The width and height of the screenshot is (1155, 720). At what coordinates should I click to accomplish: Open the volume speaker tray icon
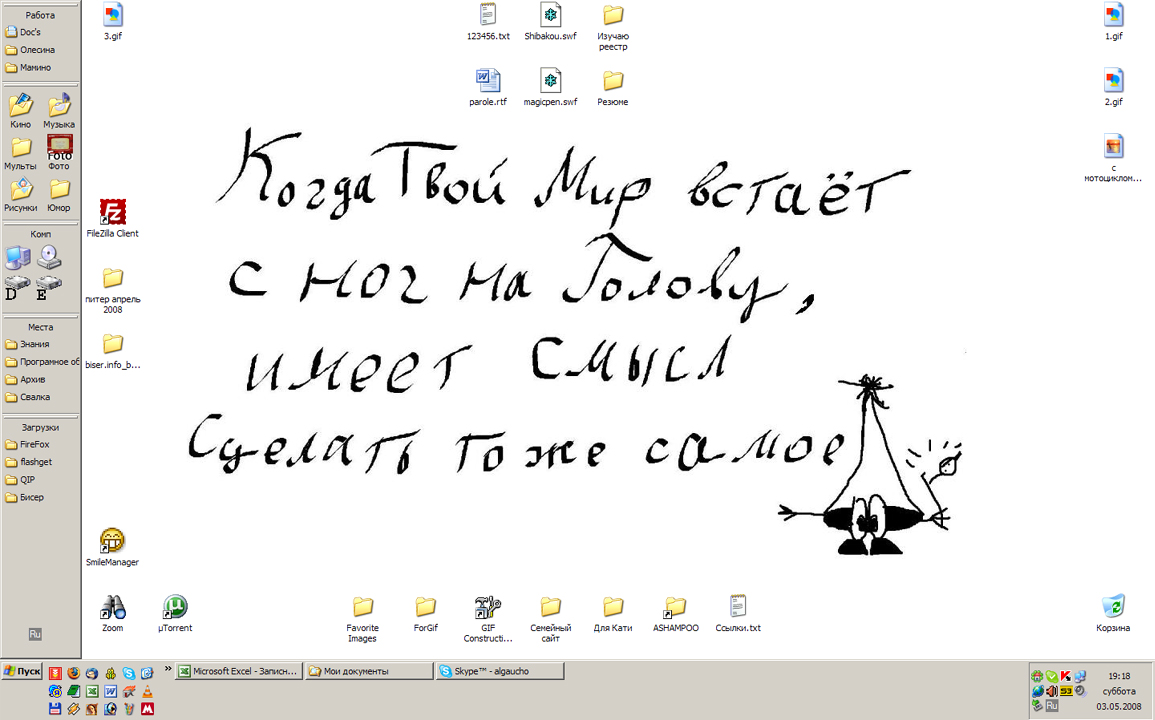point(1052,691)
